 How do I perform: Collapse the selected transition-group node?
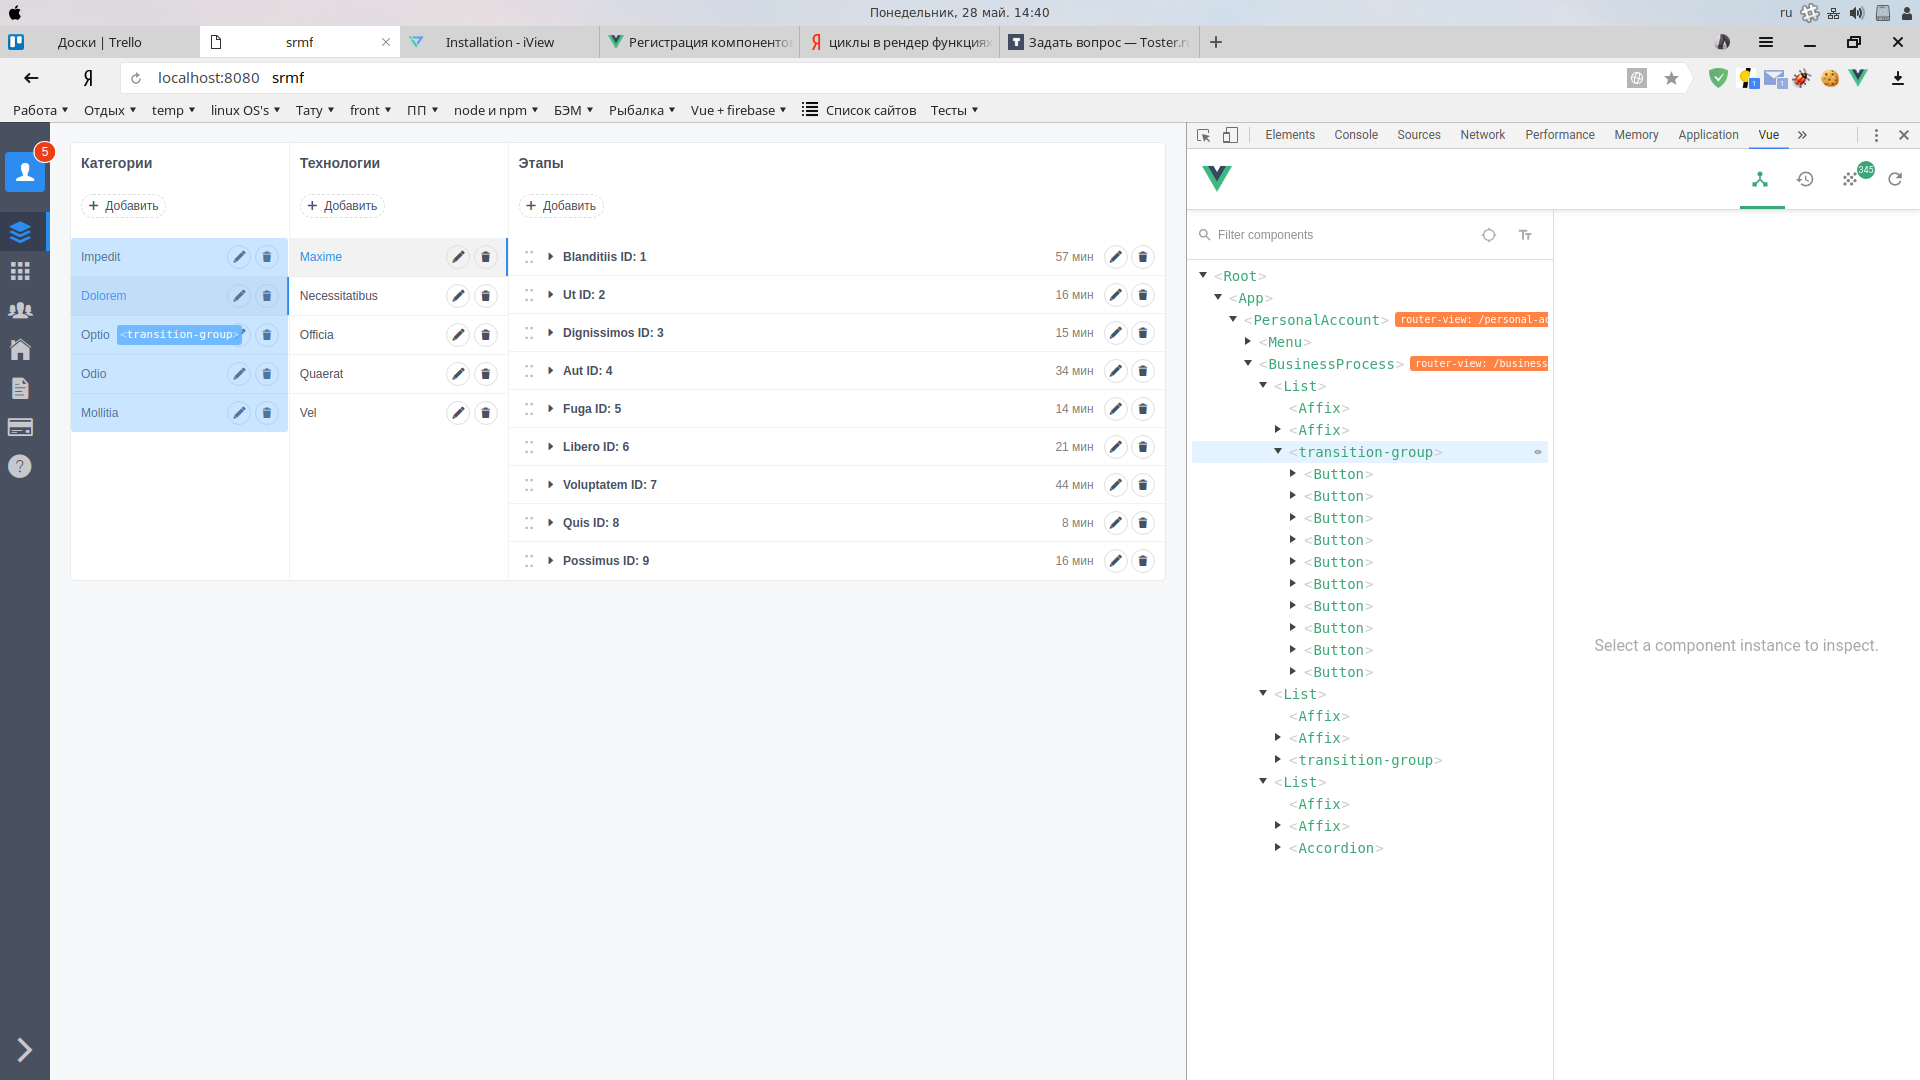tap(1278, 451)
